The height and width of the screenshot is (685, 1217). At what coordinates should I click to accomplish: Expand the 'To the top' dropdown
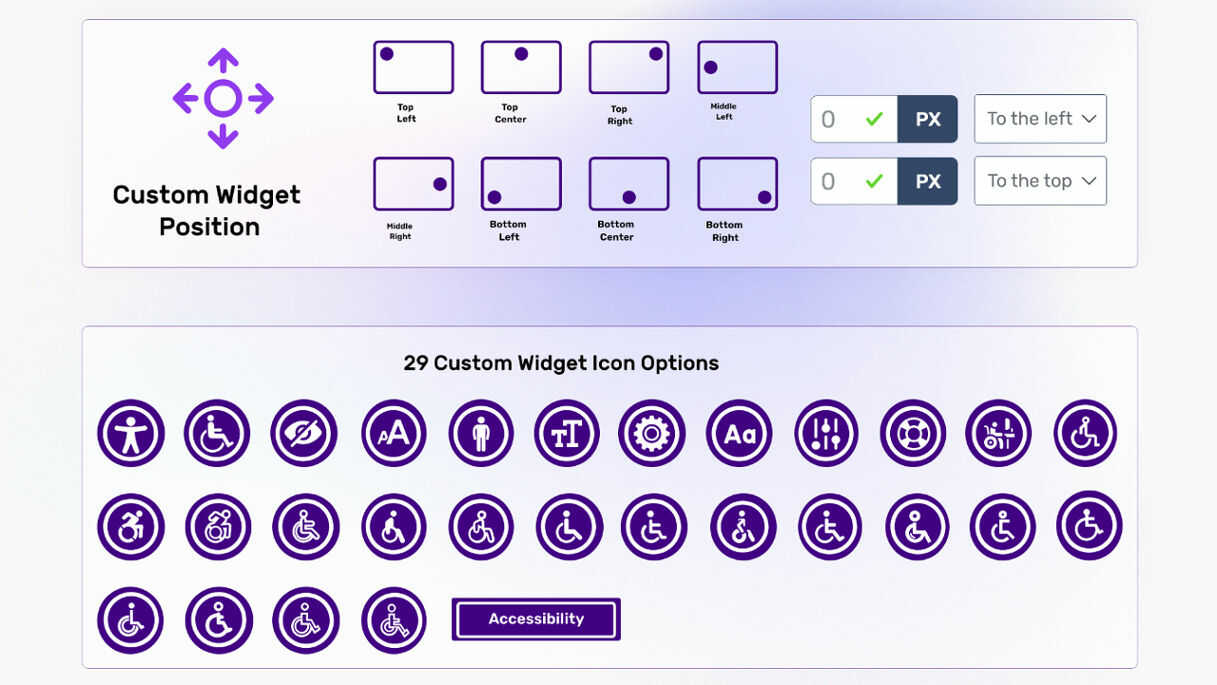(1040, 181)
